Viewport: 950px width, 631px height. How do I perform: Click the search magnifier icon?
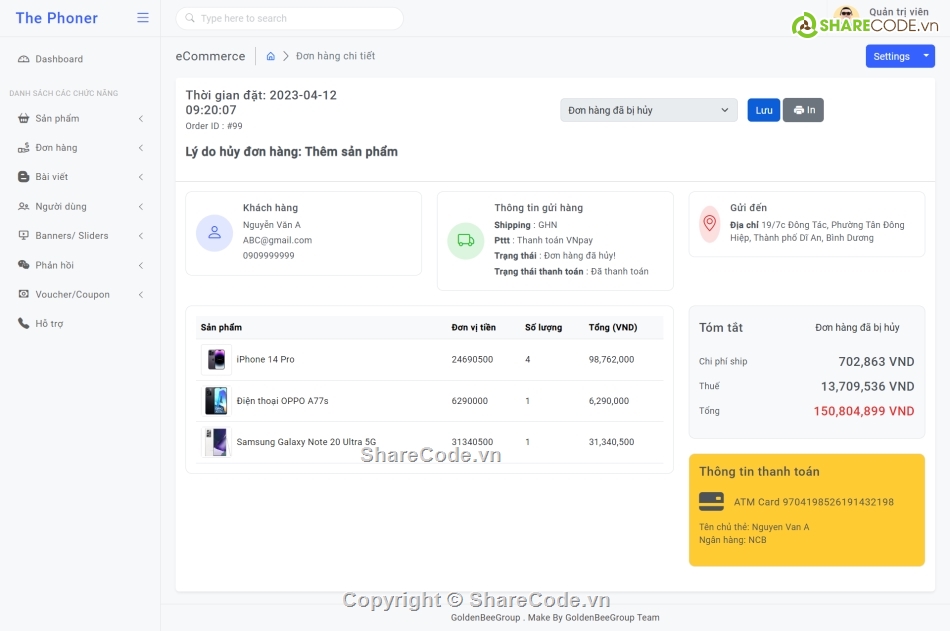click(190, 18)
